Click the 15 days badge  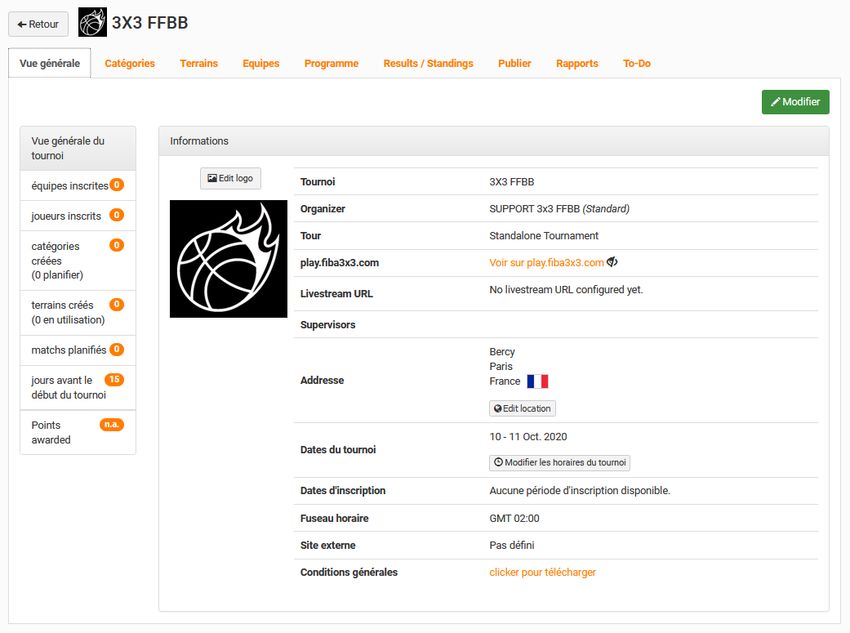(x=114, y=379)
